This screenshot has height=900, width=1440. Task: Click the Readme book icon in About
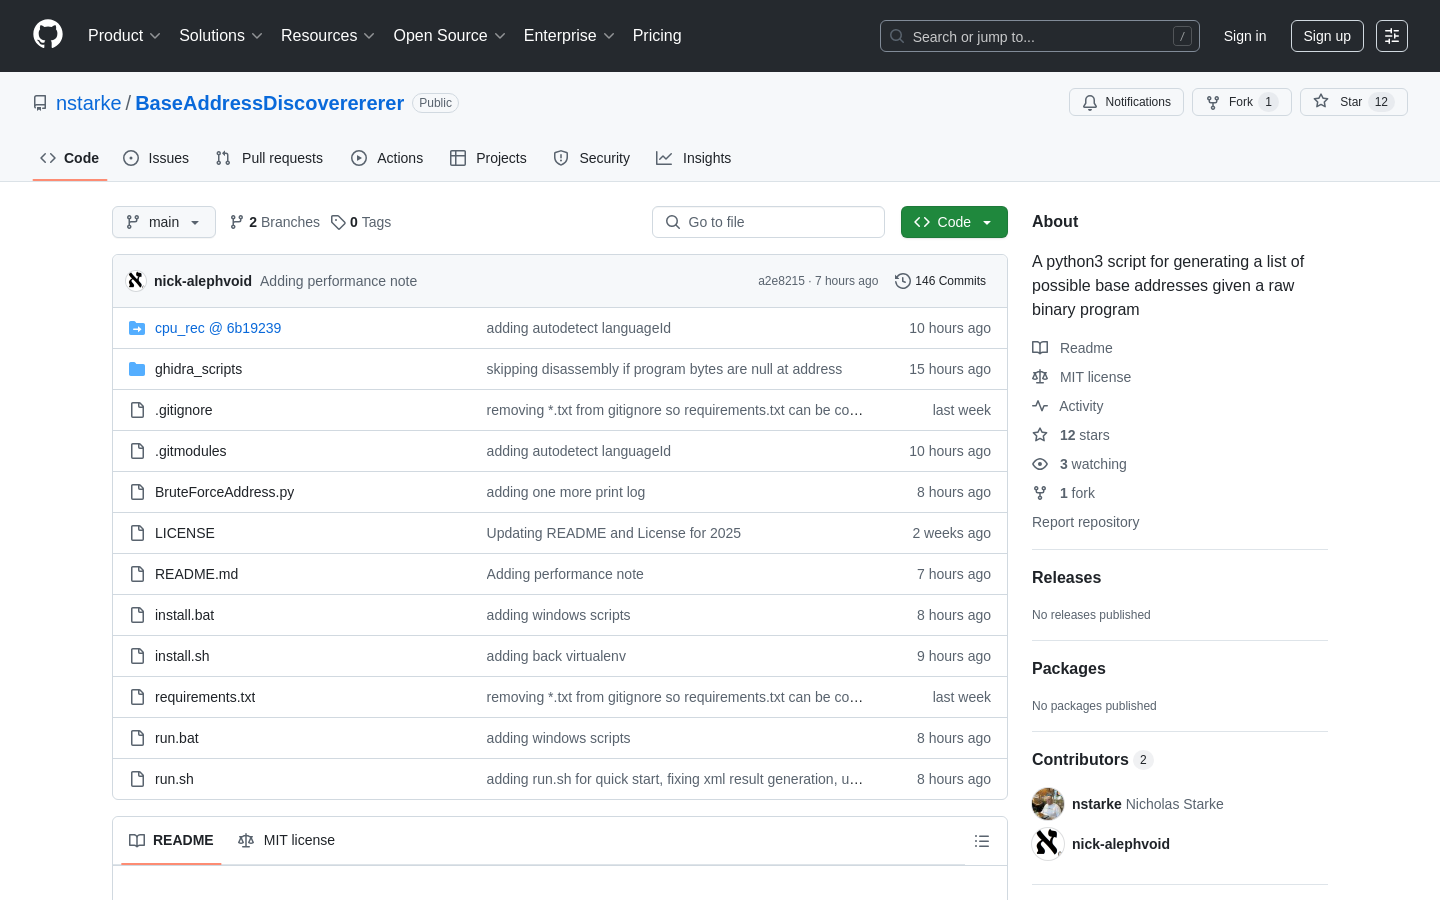1040,348
